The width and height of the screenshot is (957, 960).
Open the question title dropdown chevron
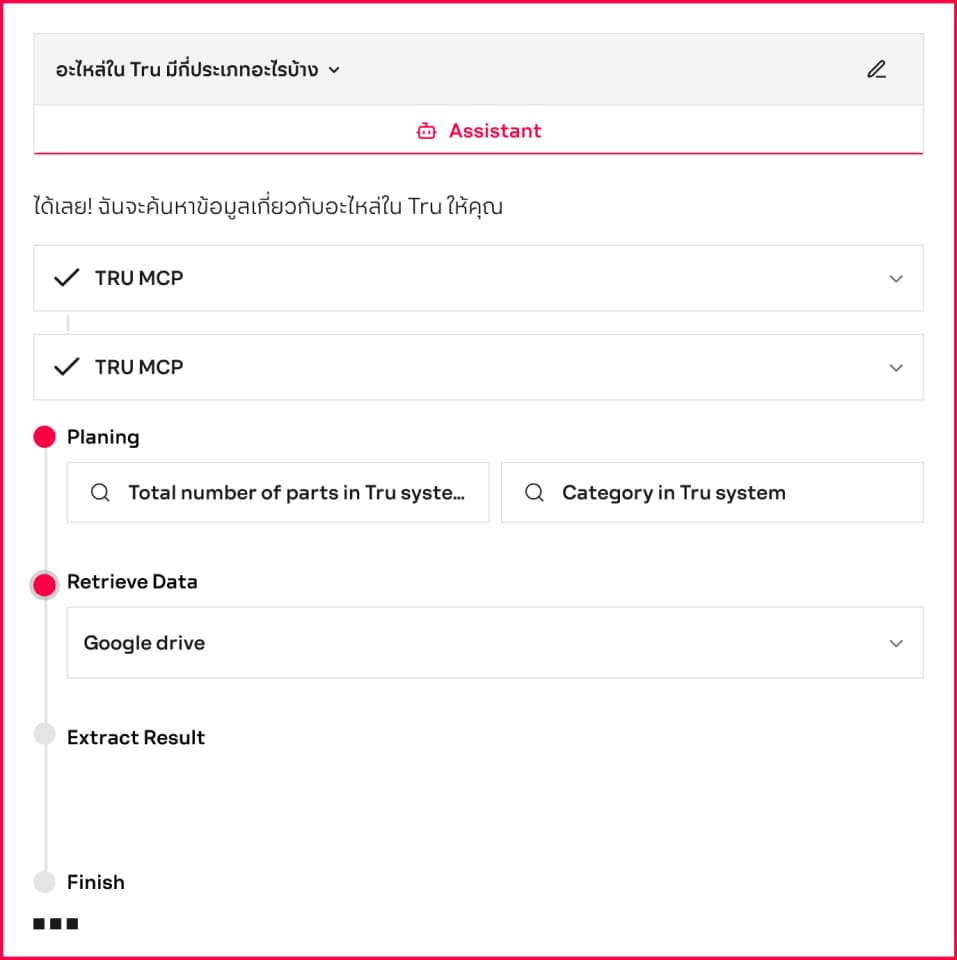(x=334, y=70)
